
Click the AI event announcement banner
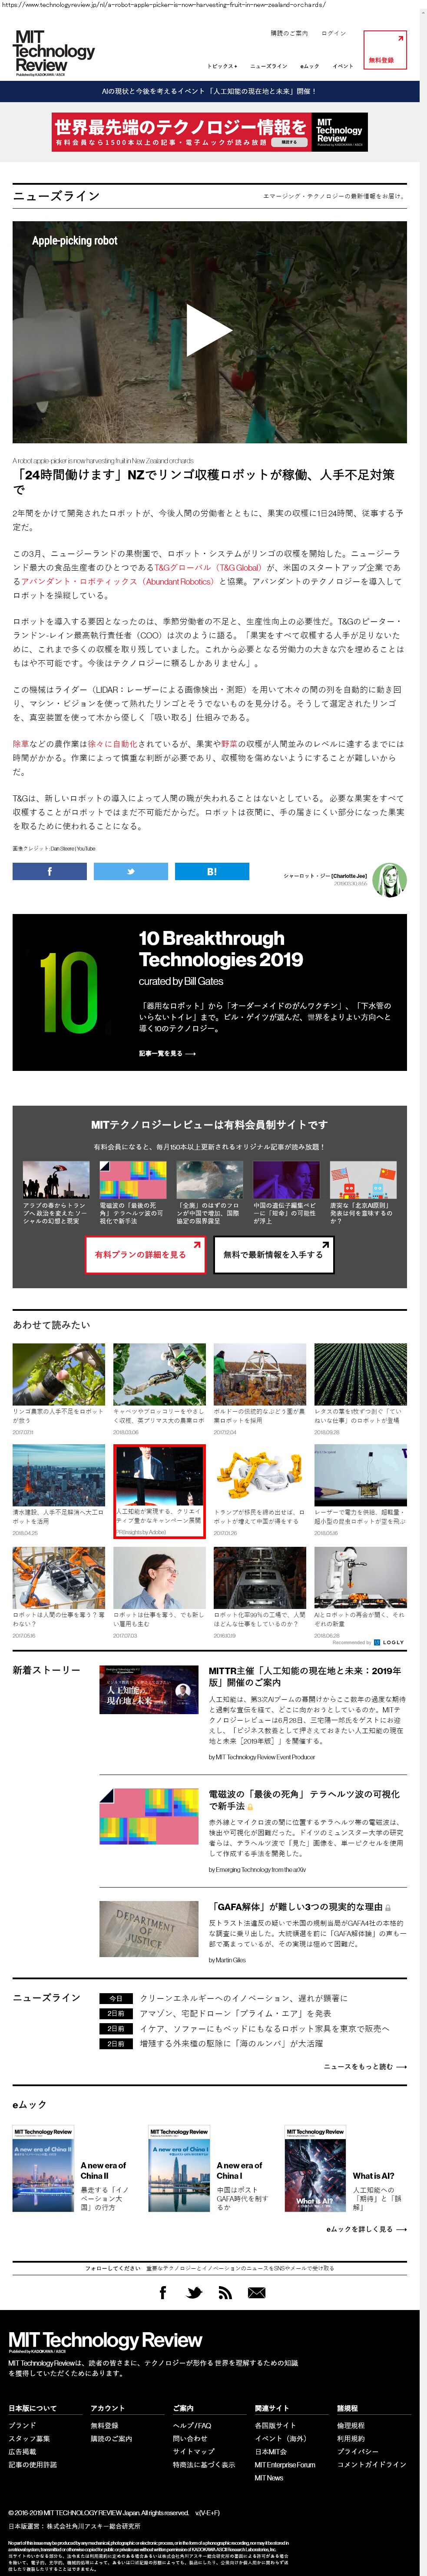209,91
